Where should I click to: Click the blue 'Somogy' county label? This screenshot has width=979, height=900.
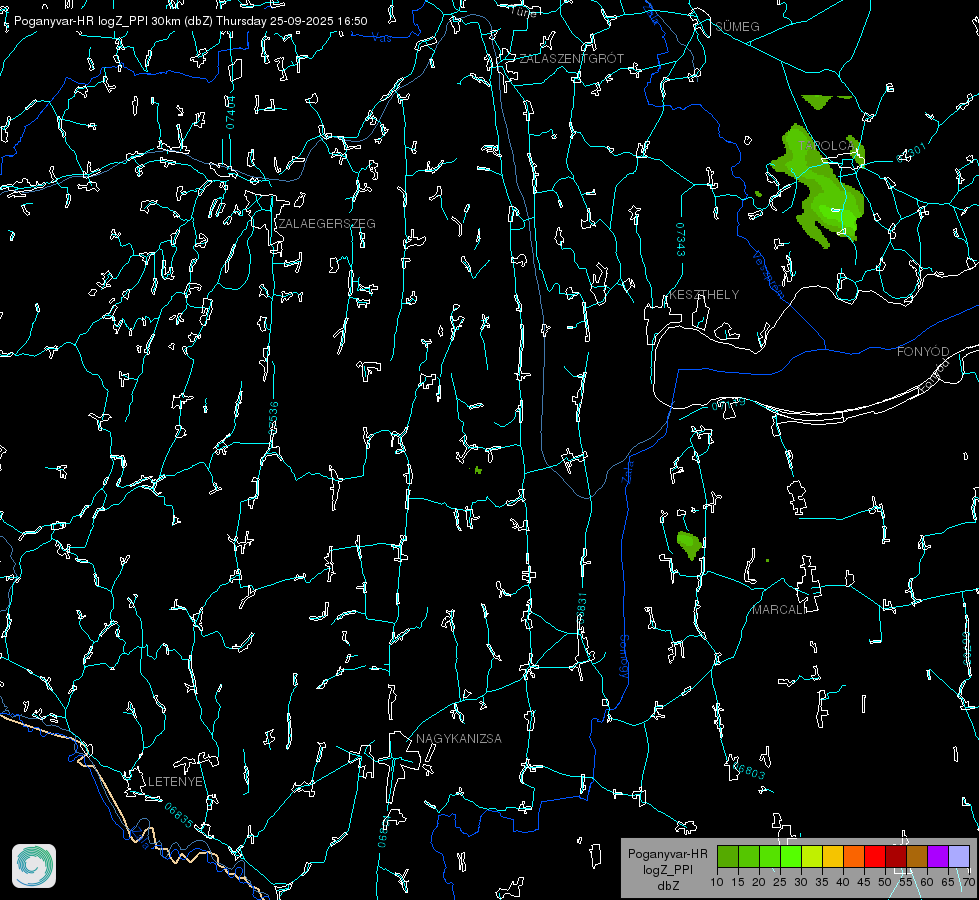click(624, 658)
